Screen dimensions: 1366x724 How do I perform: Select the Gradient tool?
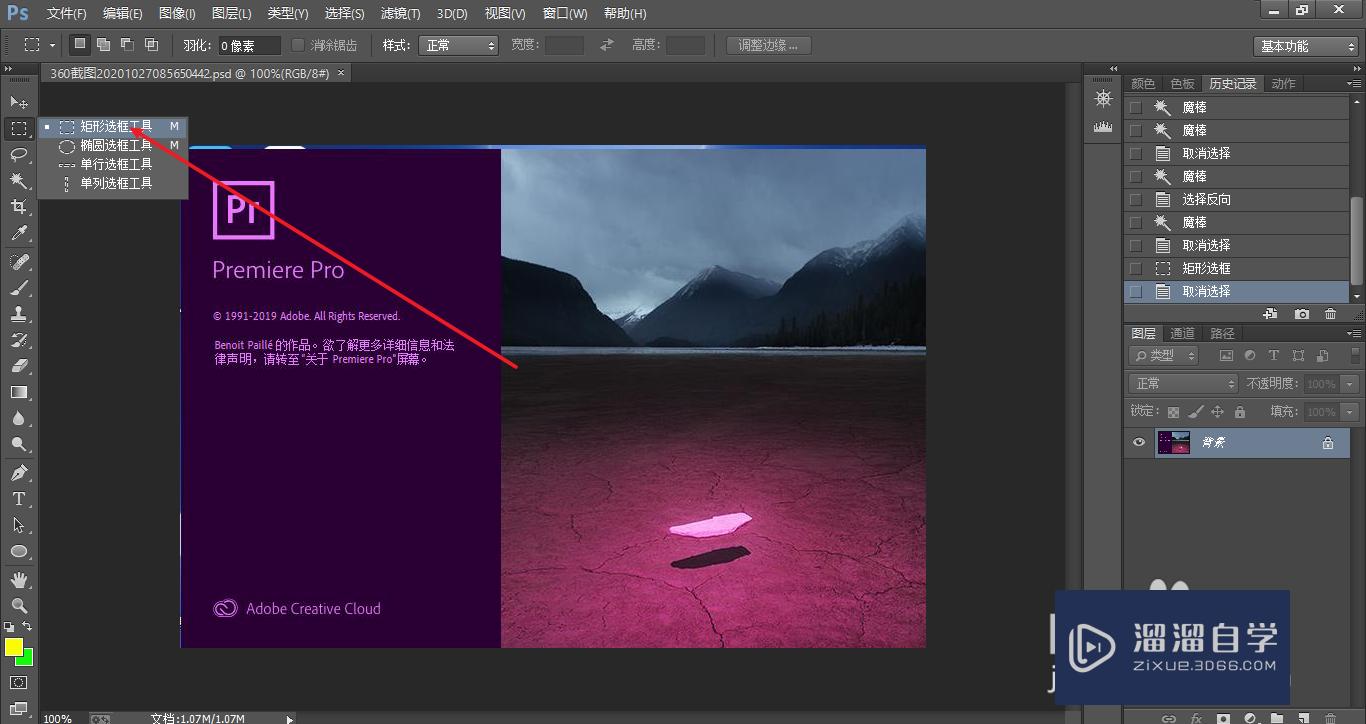click(x=19, y=392)
